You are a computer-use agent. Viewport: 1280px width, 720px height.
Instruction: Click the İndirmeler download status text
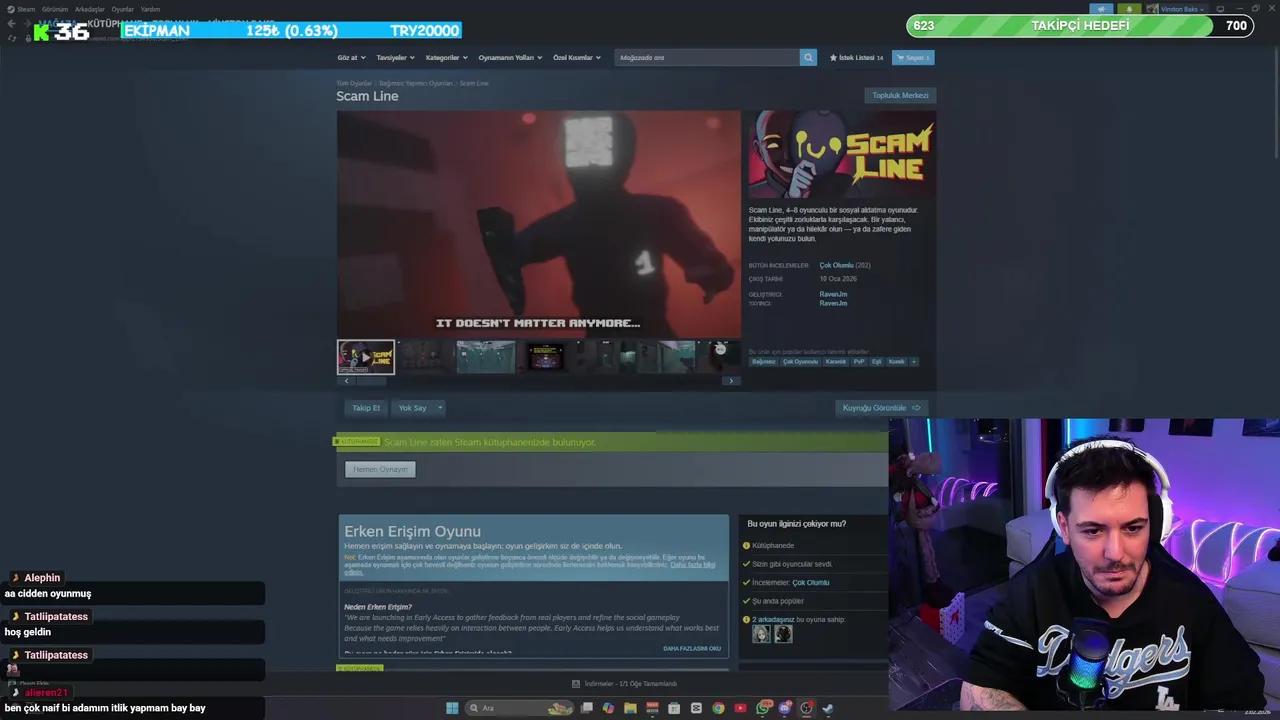click(x=631, y=684)
